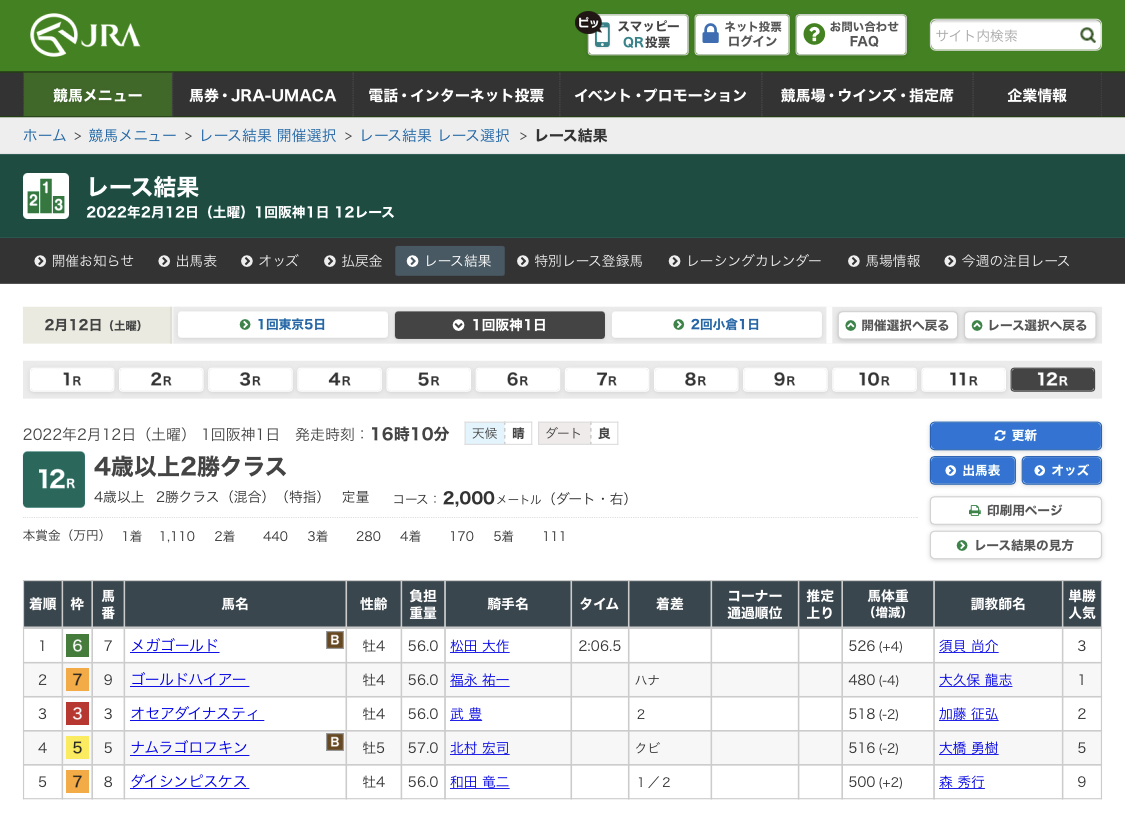Open 競馬メニュー in main navigation
Image resolution: width=1125 pixels, height=815 pixels.
(98, 96)
